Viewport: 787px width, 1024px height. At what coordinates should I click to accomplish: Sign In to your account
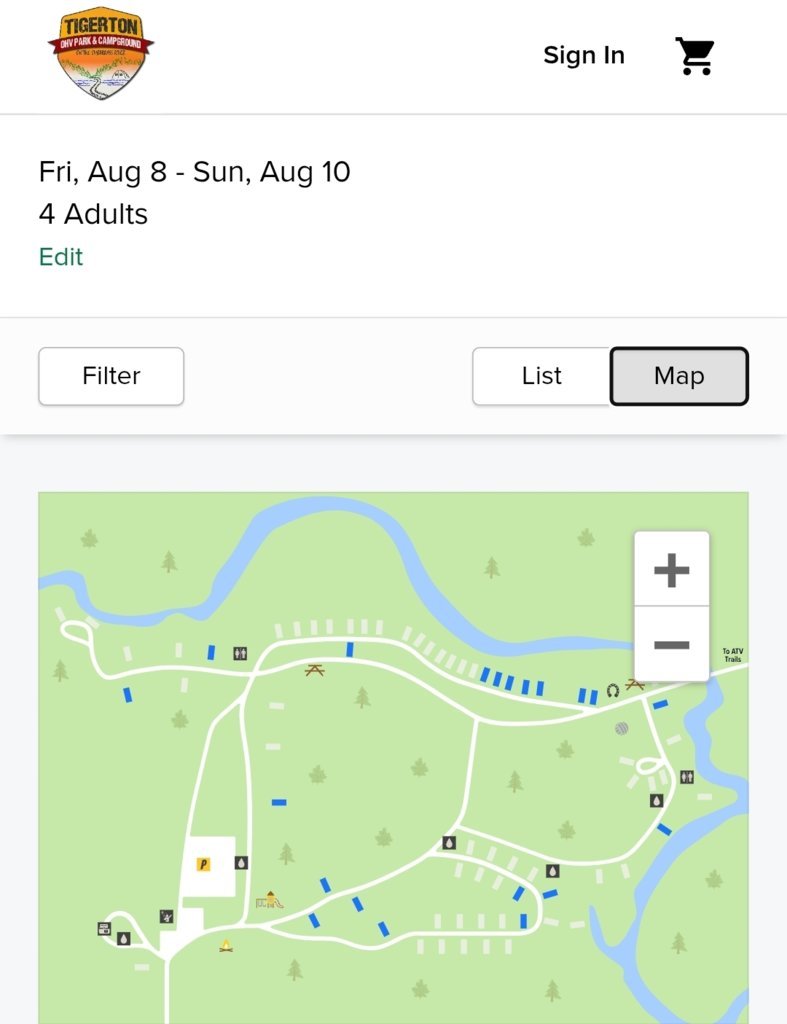point(584,56)
